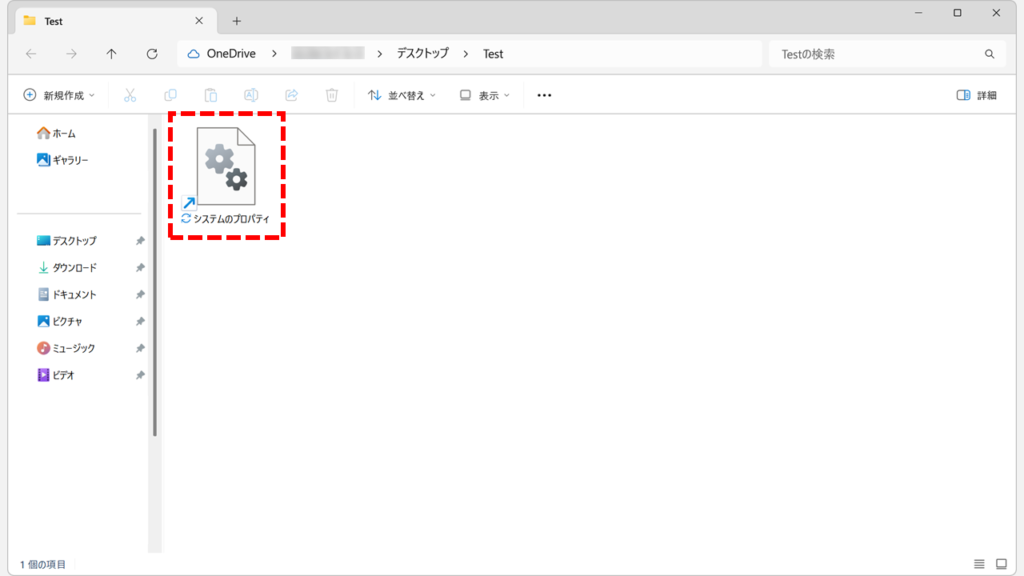Viewport: 1024px width, 576px height.
Task: Maximize the Explorer window
Action: point(957,13)
